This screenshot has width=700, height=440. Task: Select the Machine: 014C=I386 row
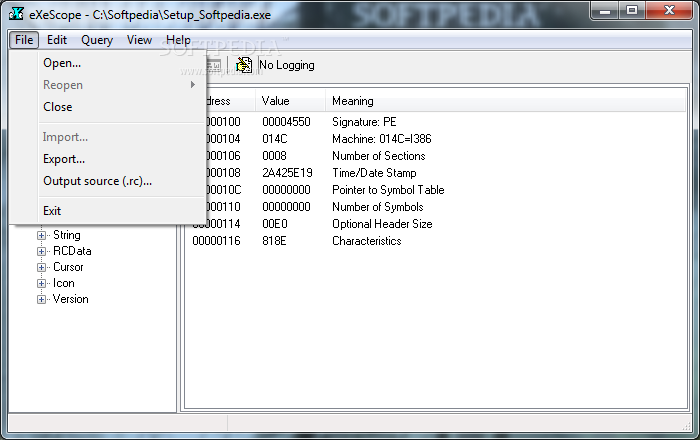[382, 139]
